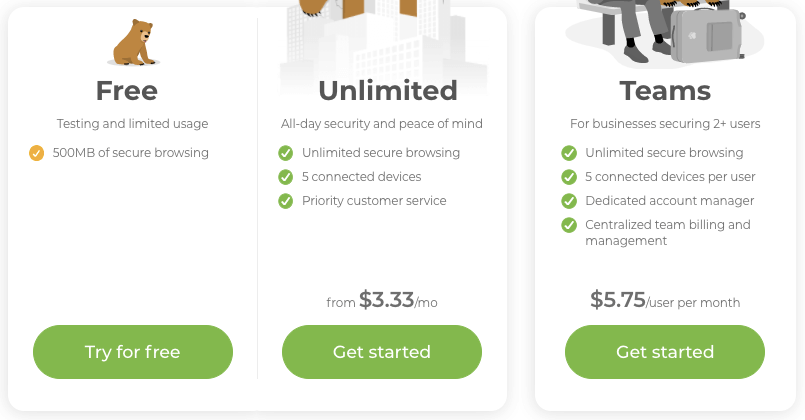Click checkmark beside 5 connected devices per user
Viewport: 805px width, 420px height.
coord(569,177)
